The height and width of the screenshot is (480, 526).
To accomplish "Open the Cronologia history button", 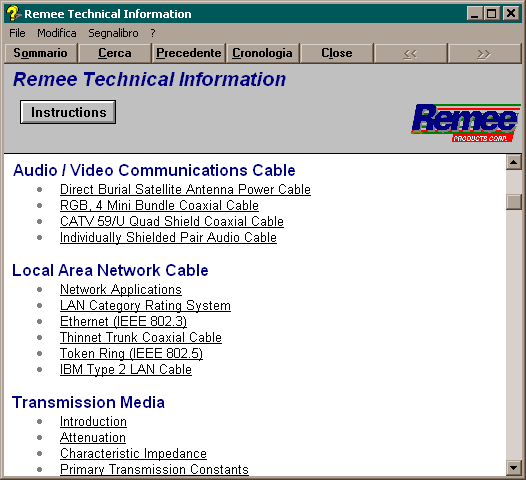I will 262,53.
